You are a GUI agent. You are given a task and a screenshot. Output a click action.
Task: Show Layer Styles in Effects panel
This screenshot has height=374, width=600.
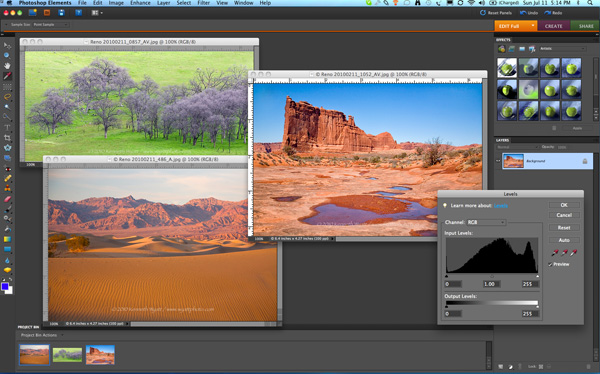[512, 49]
